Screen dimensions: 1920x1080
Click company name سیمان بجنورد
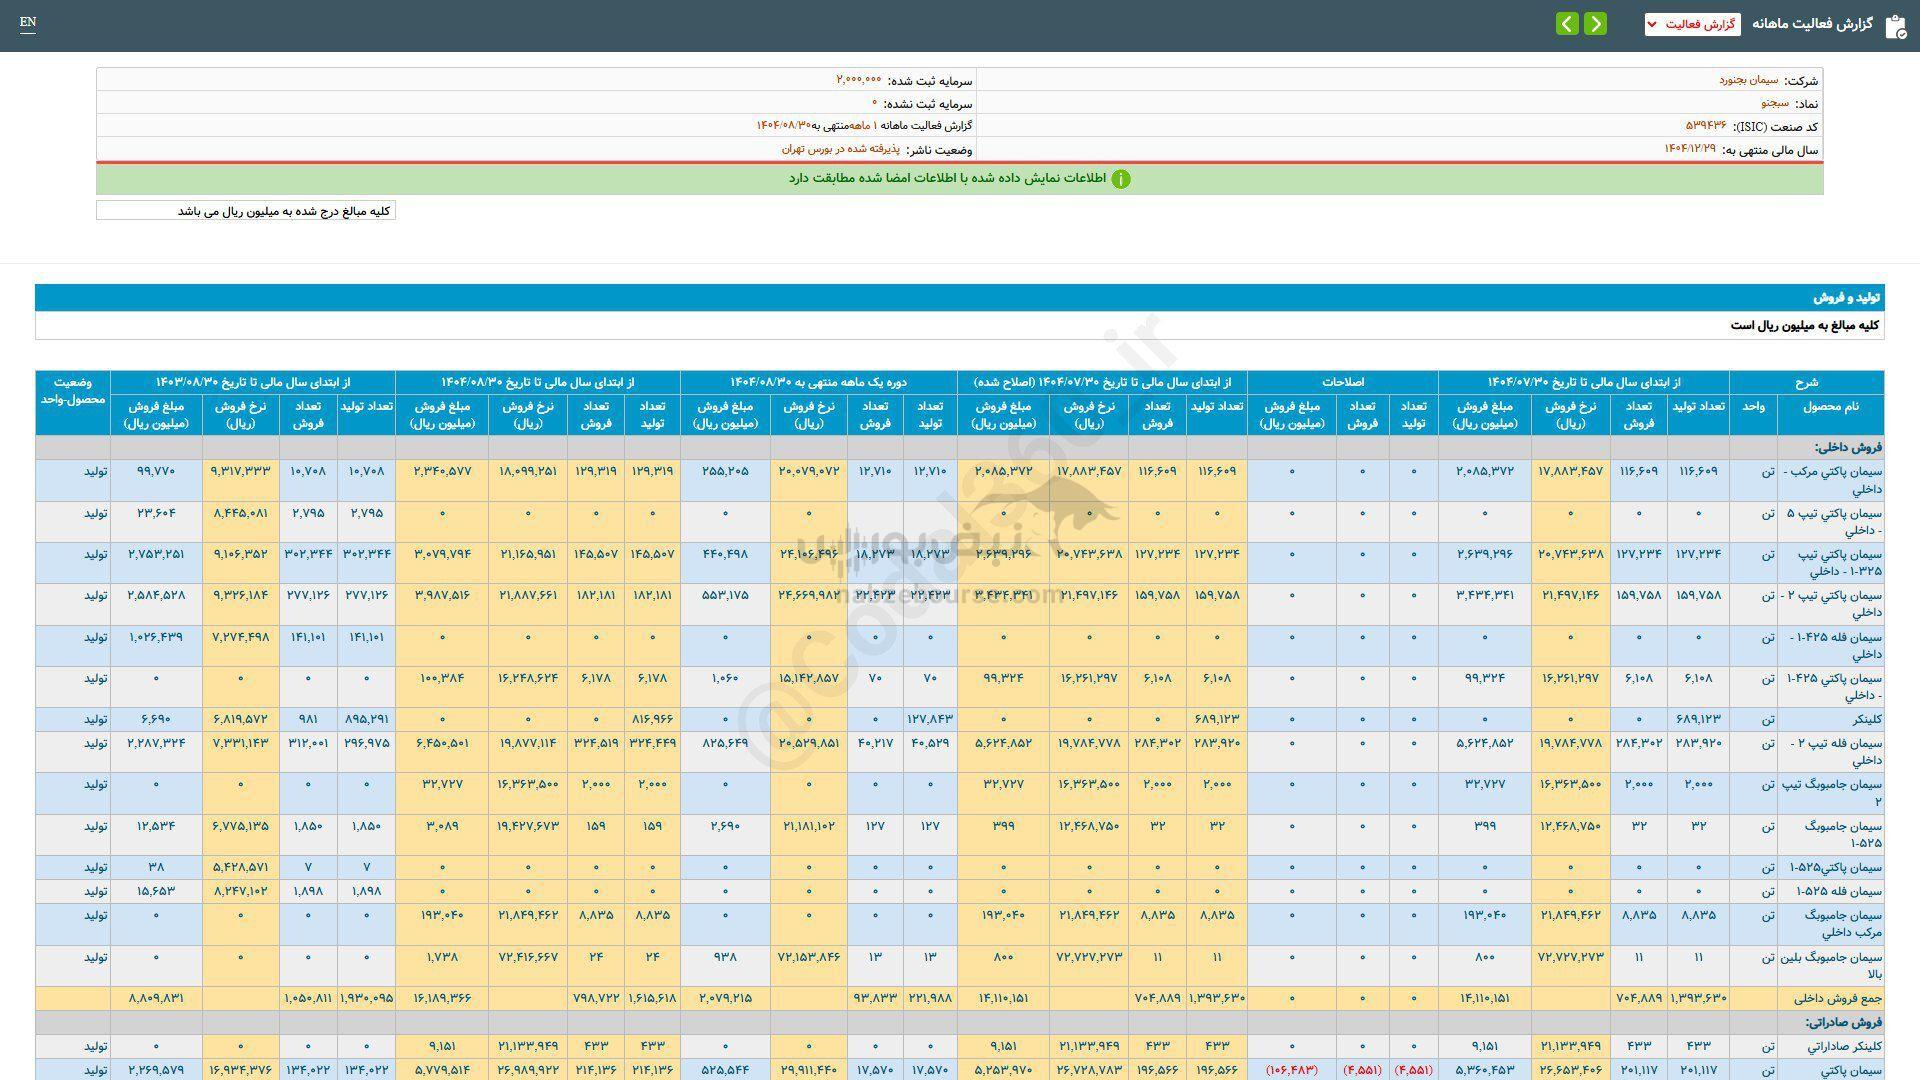[1749, 80]
